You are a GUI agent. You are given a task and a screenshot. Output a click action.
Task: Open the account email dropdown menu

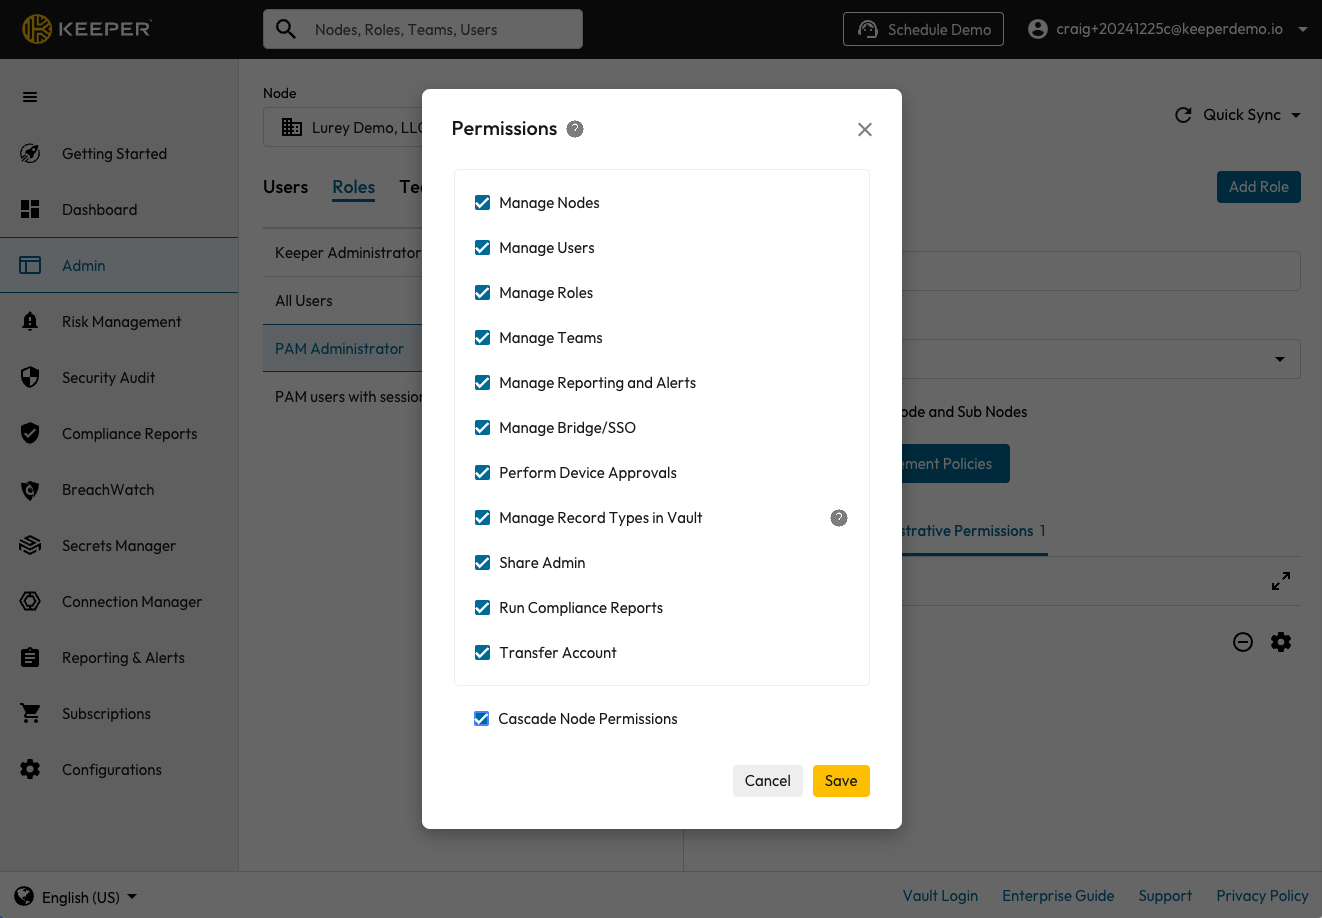[x=1302, y=29]
